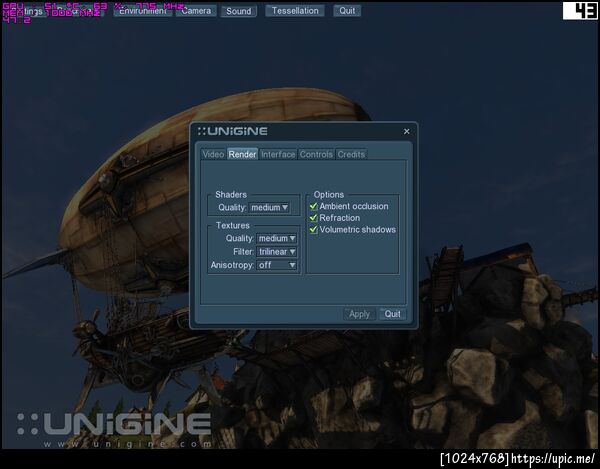
Task: Uncheck Volumetric shadows
Action: pos(313,230)
